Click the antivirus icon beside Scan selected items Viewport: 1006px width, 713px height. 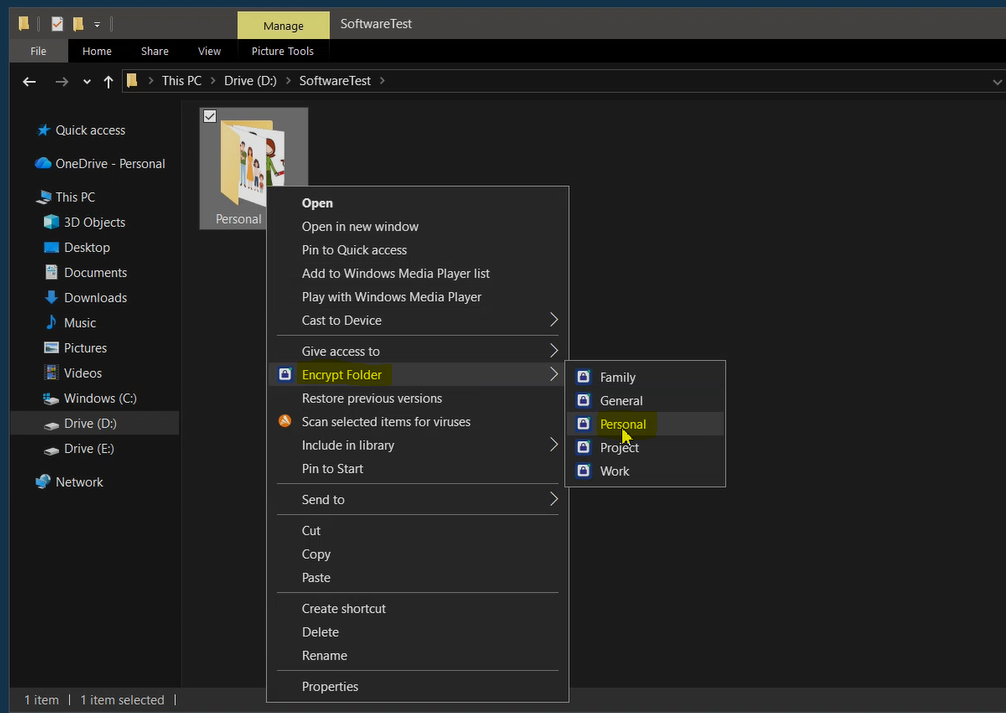pyautogui.click(x=285, y=422)
